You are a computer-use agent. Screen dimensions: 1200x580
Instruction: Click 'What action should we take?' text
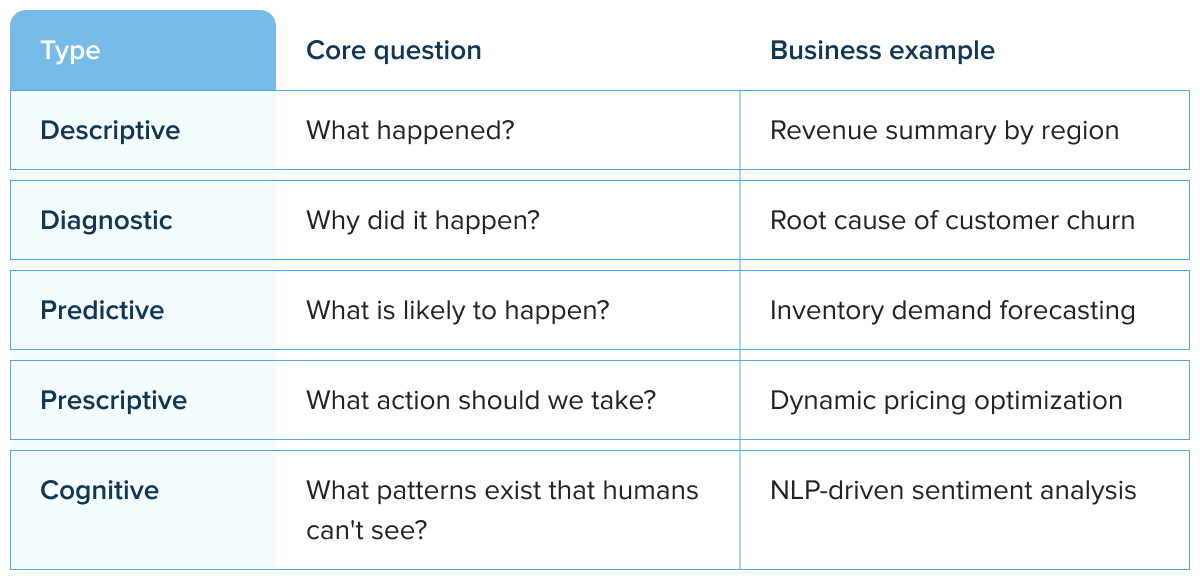480,401
